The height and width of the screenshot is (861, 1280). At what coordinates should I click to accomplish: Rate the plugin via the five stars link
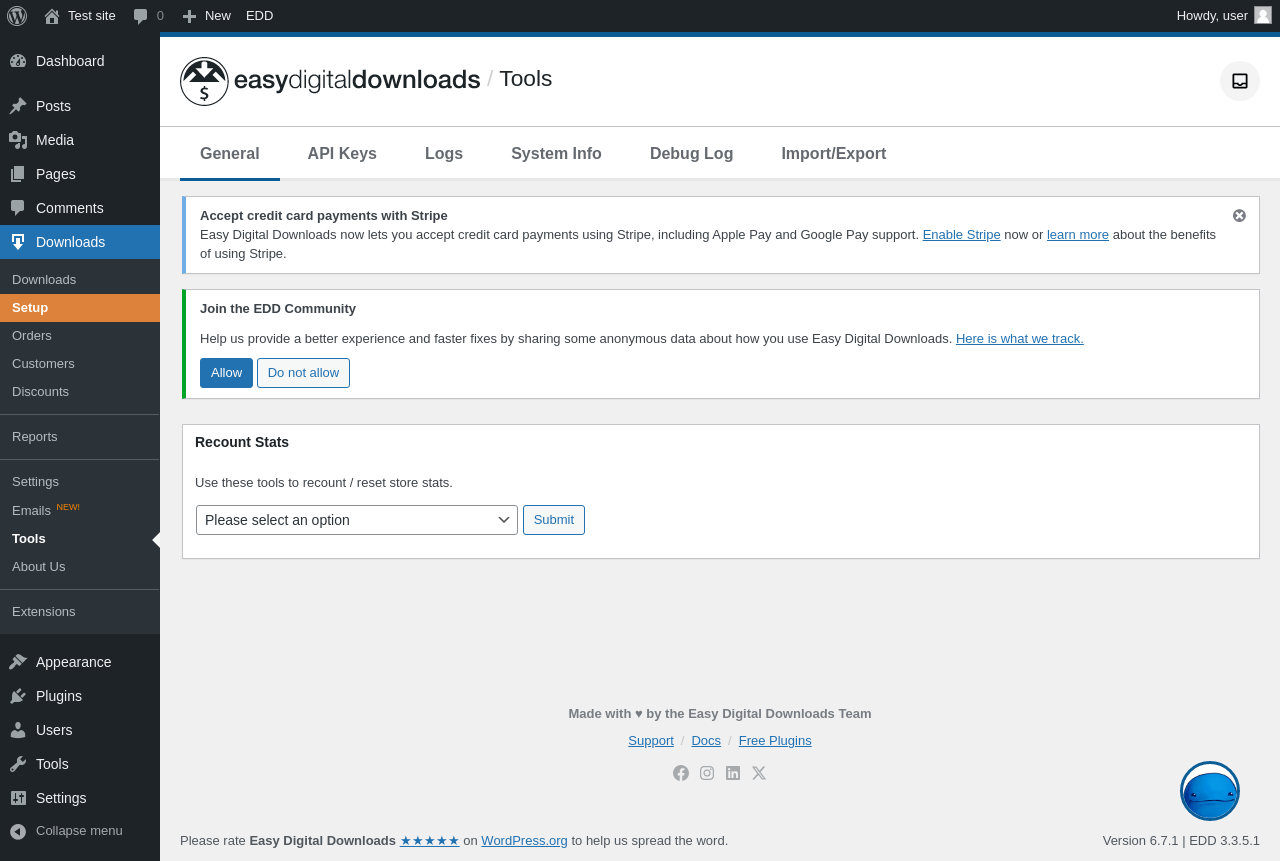430,841
